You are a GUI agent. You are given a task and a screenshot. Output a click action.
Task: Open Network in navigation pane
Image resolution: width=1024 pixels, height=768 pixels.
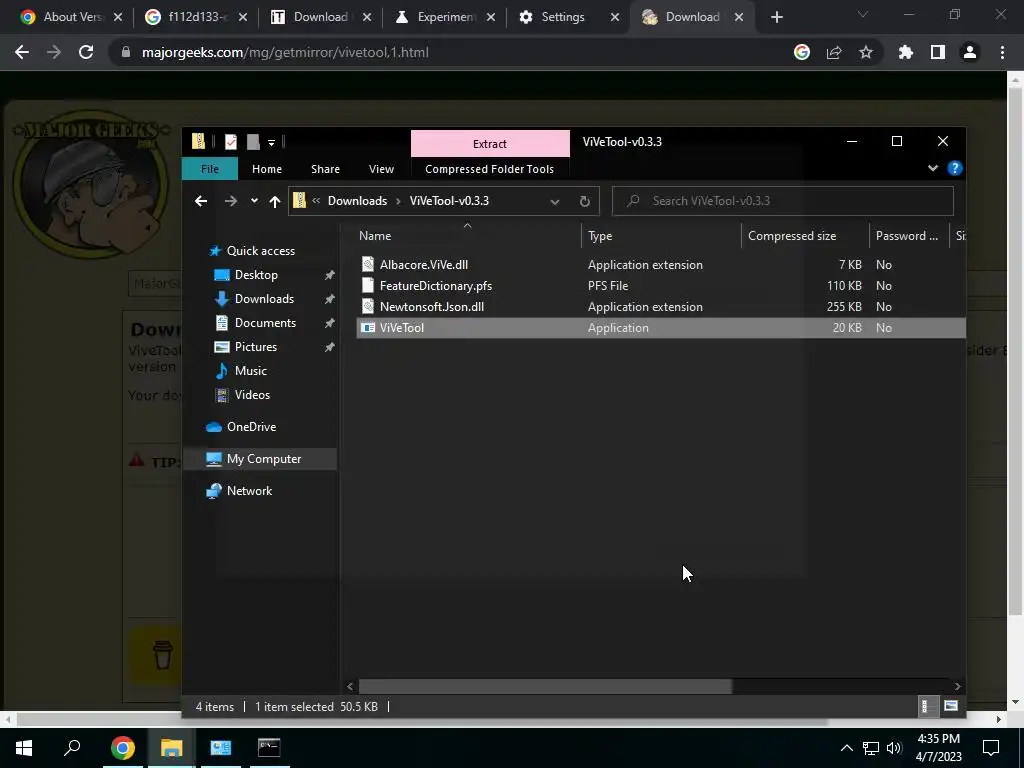click(x=249, y=490)
